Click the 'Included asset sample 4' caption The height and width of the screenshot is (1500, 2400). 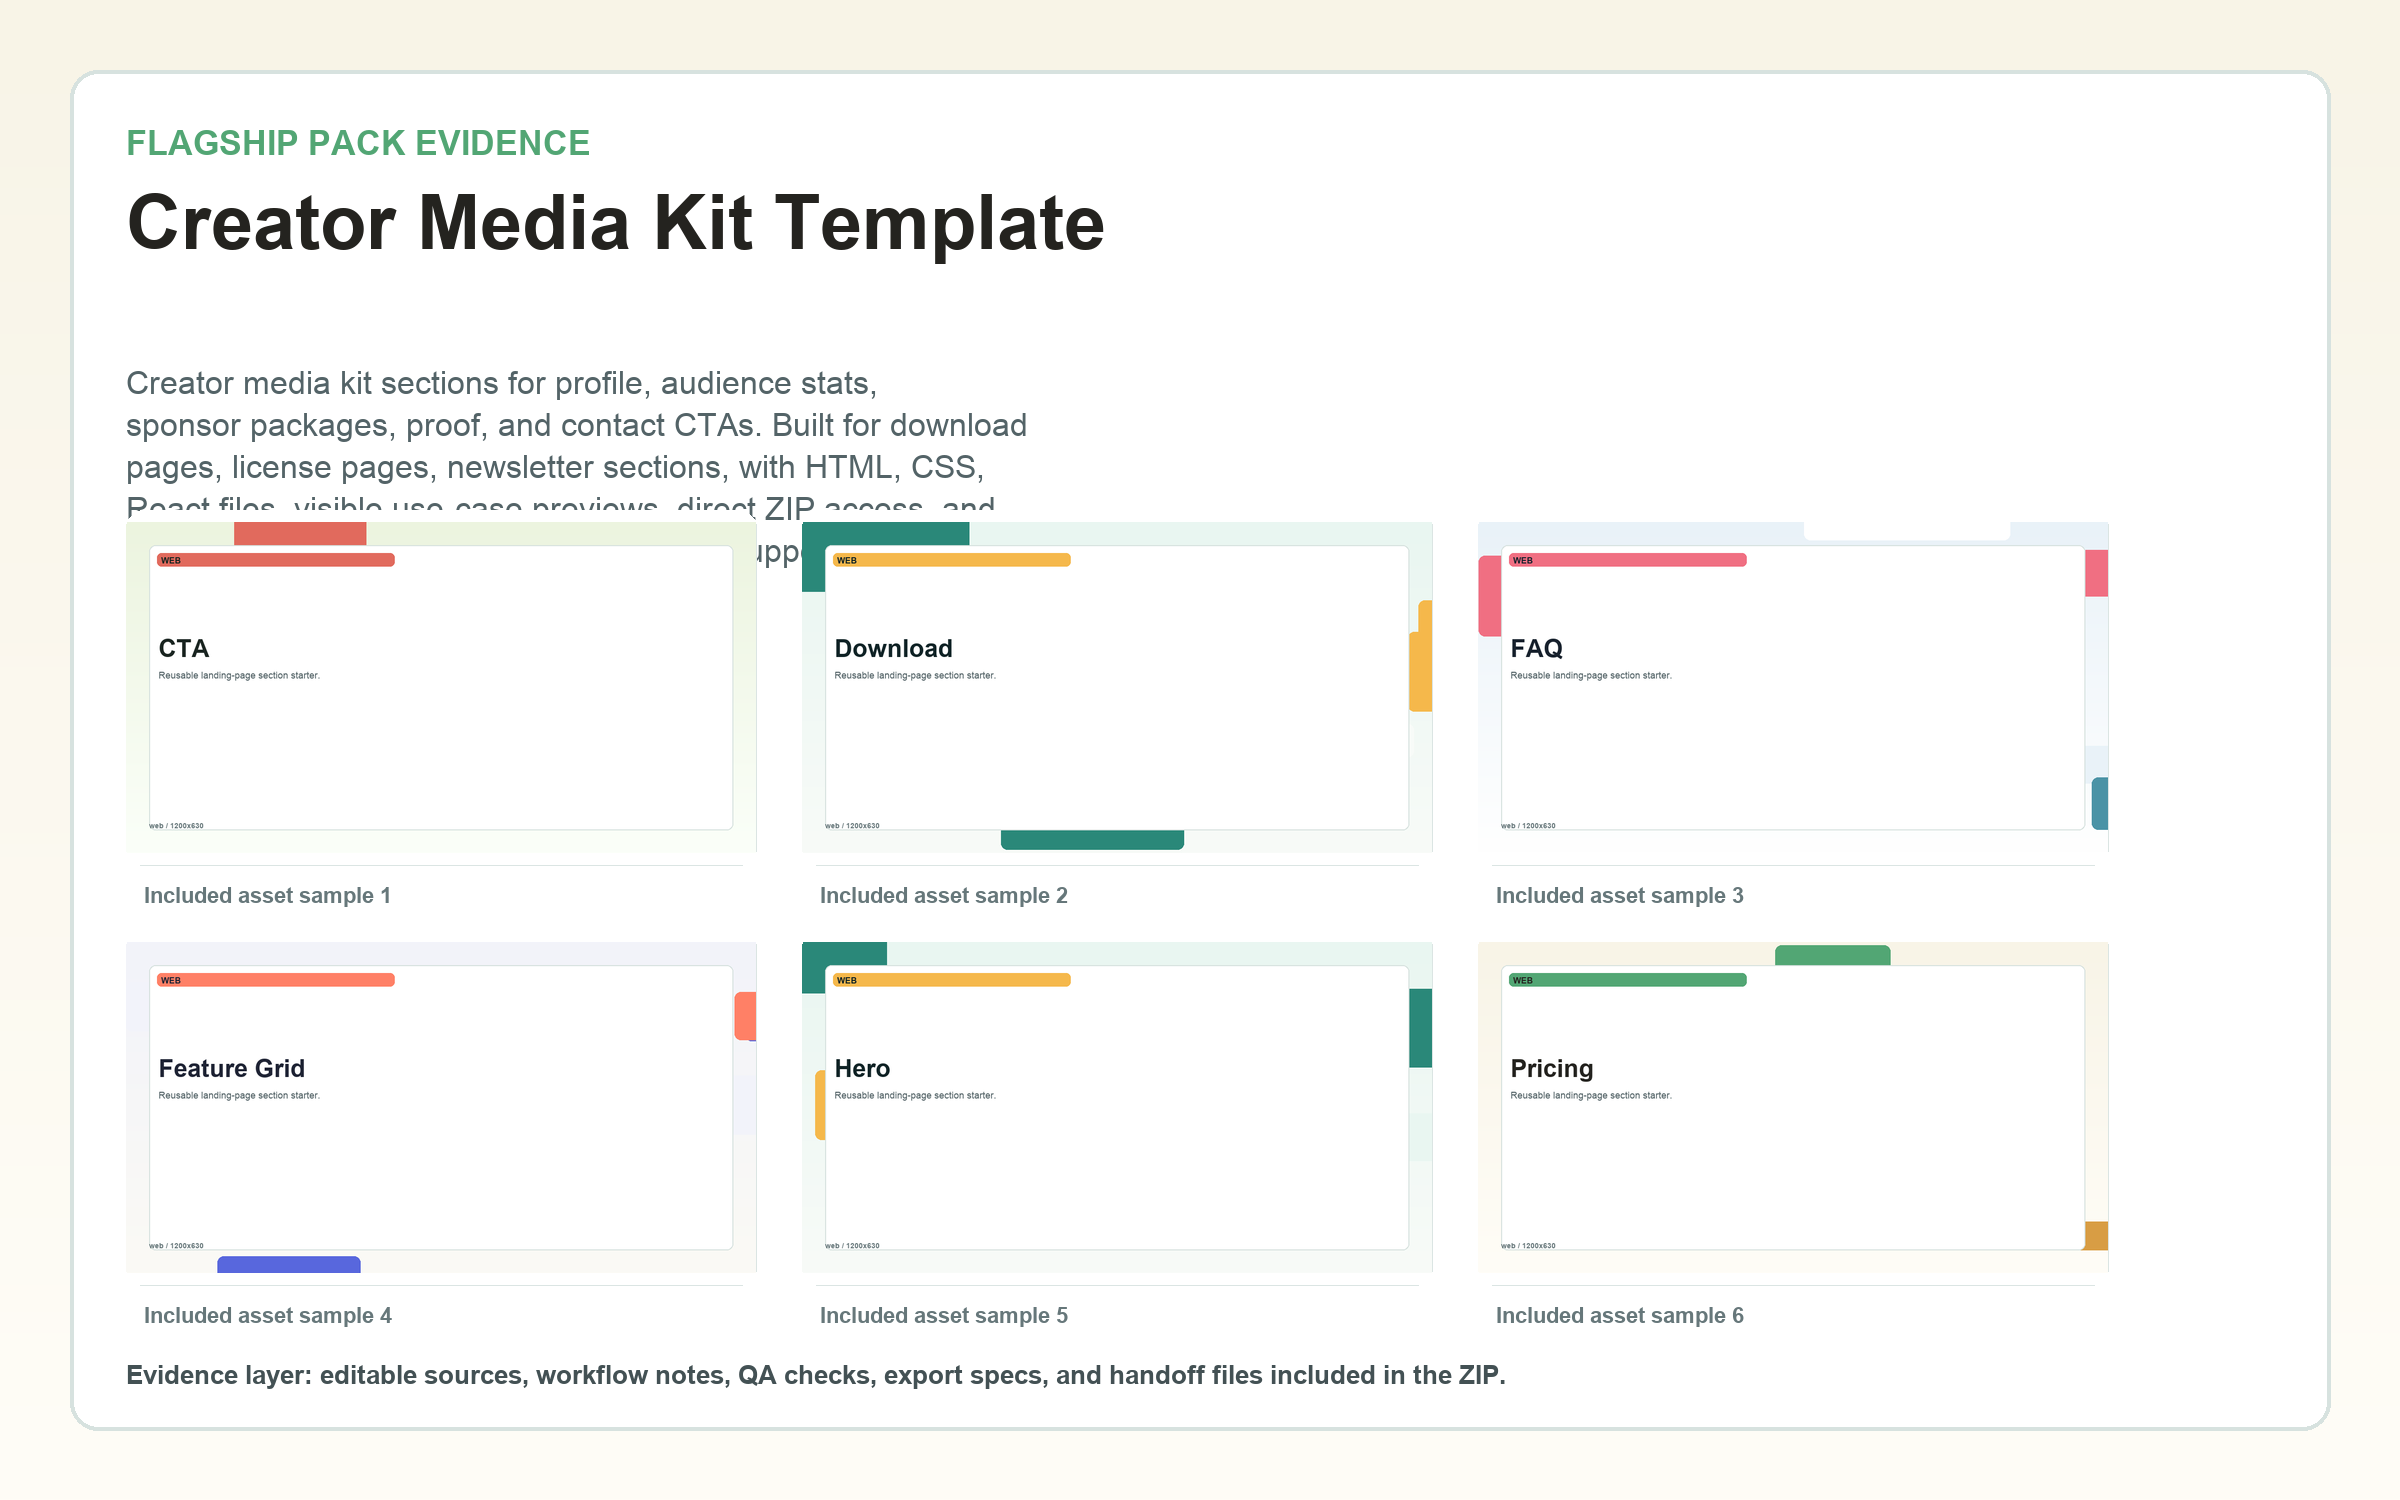[267, 1315]
